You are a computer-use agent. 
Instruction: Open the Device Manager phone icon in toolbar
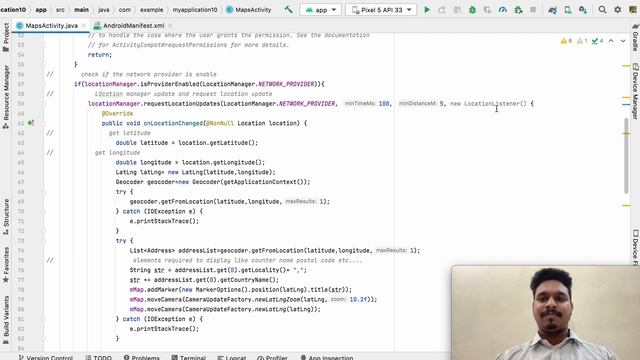(568, 9)
